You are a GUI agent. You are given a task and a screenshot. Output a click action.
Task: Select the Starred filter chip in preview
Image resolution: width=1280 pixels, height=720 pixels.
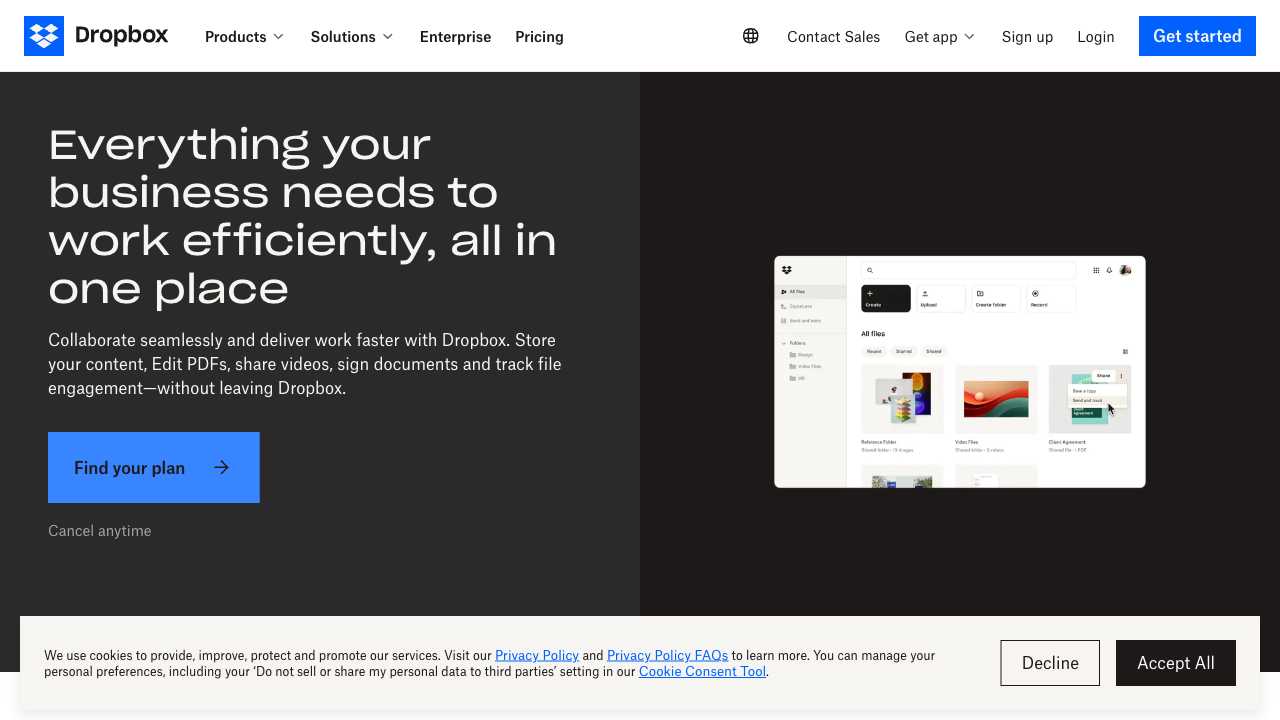(904, 351)
